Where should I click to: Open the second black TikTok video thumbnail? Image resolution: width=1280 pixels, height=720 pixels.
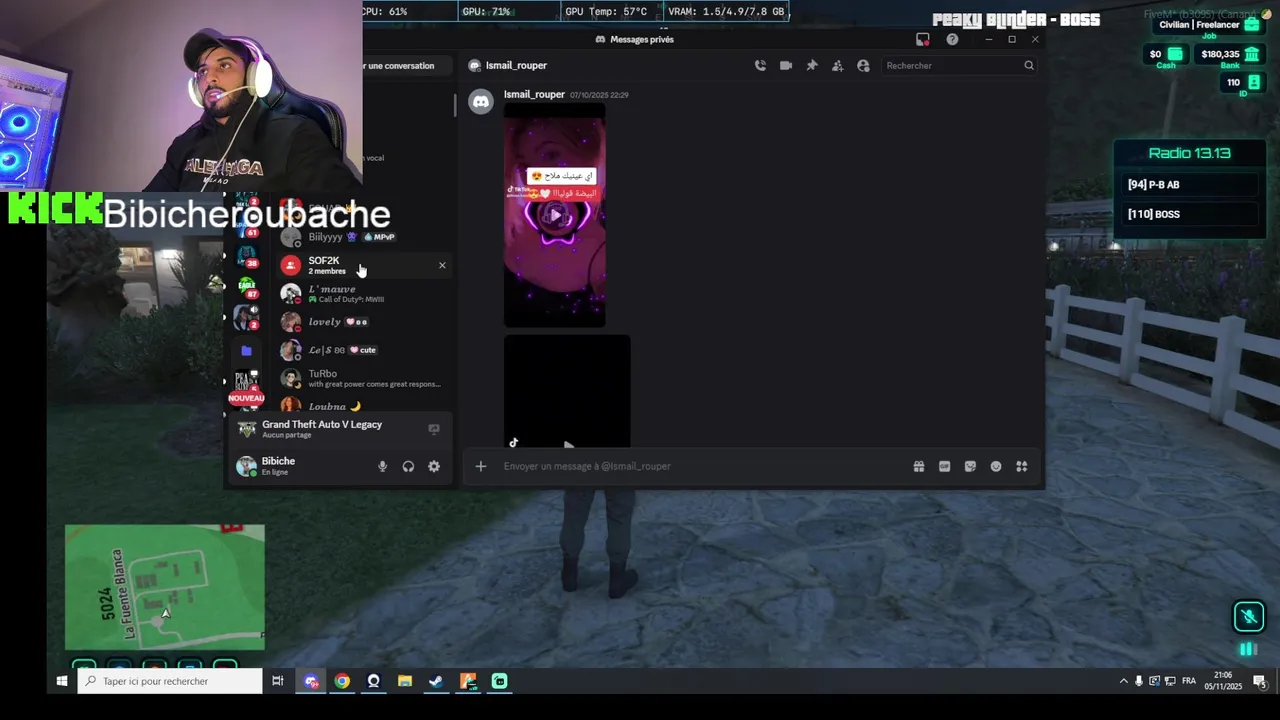point(567,391)
